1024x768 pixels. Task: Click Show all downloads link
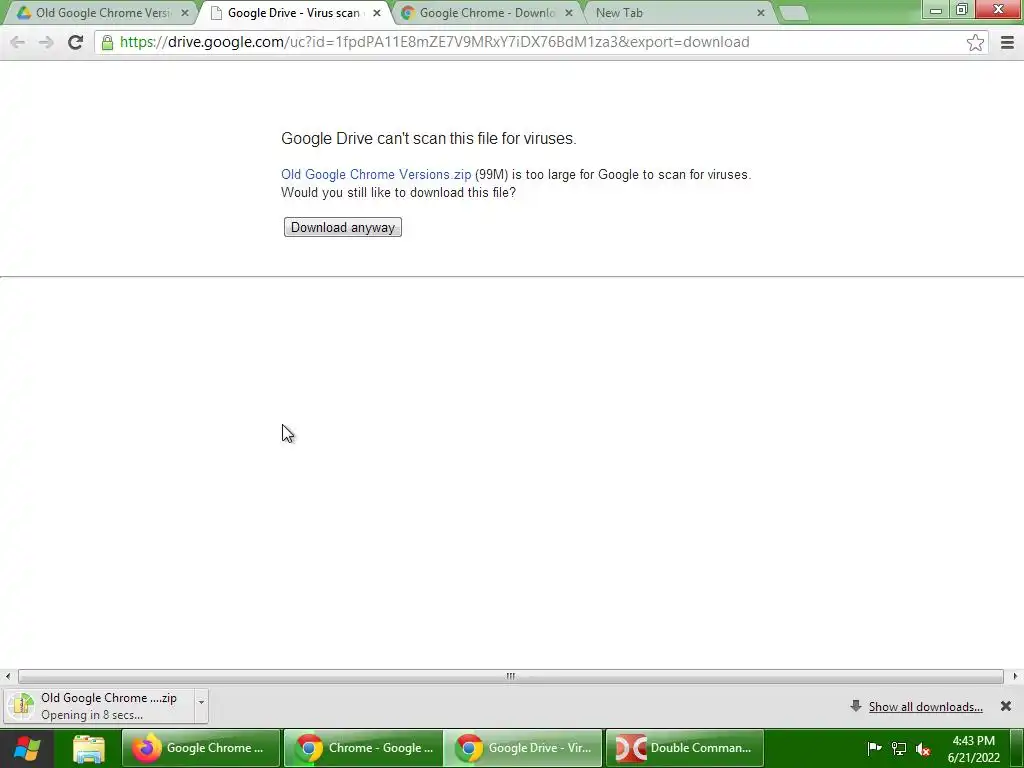925,707
